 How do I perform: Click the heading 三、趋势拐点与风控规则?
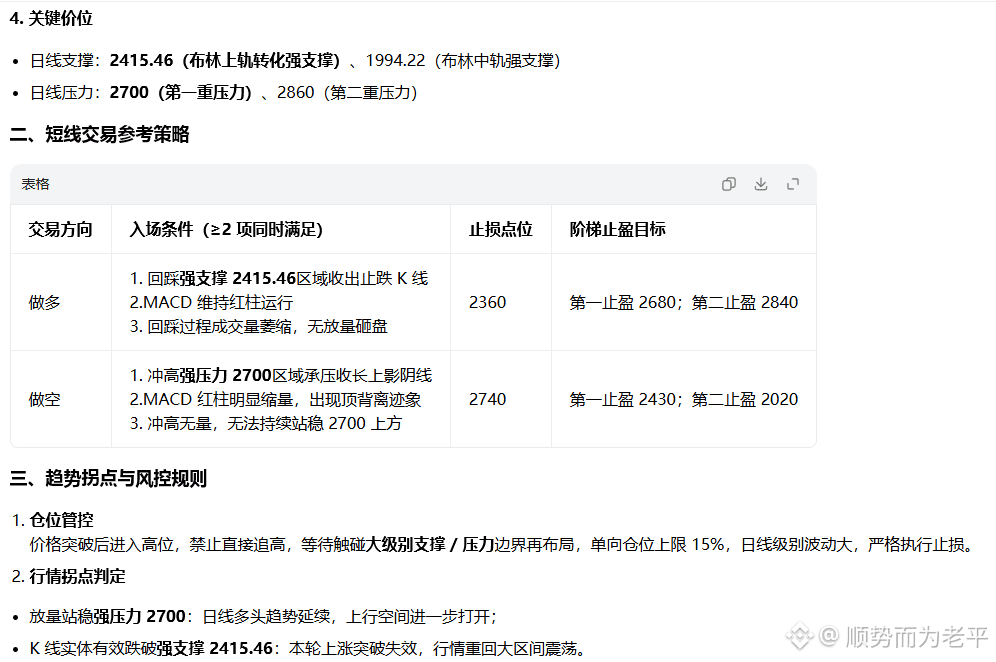(109, 478)
